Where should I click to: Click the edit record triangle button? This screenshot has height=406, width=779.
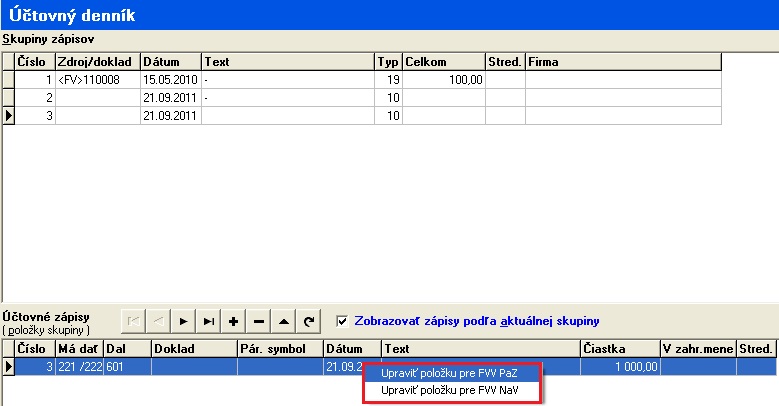[284, 321]
